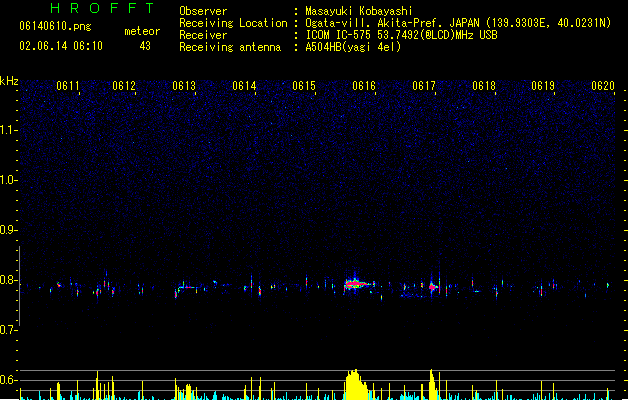
Task: Click the 1.0 kHz axis label
Action: [x=8, y=180]
